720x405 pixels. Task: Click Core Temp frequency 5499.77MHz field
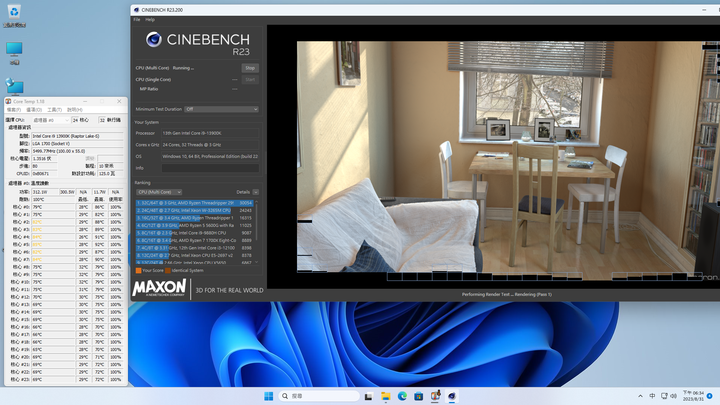coord(77,151)
